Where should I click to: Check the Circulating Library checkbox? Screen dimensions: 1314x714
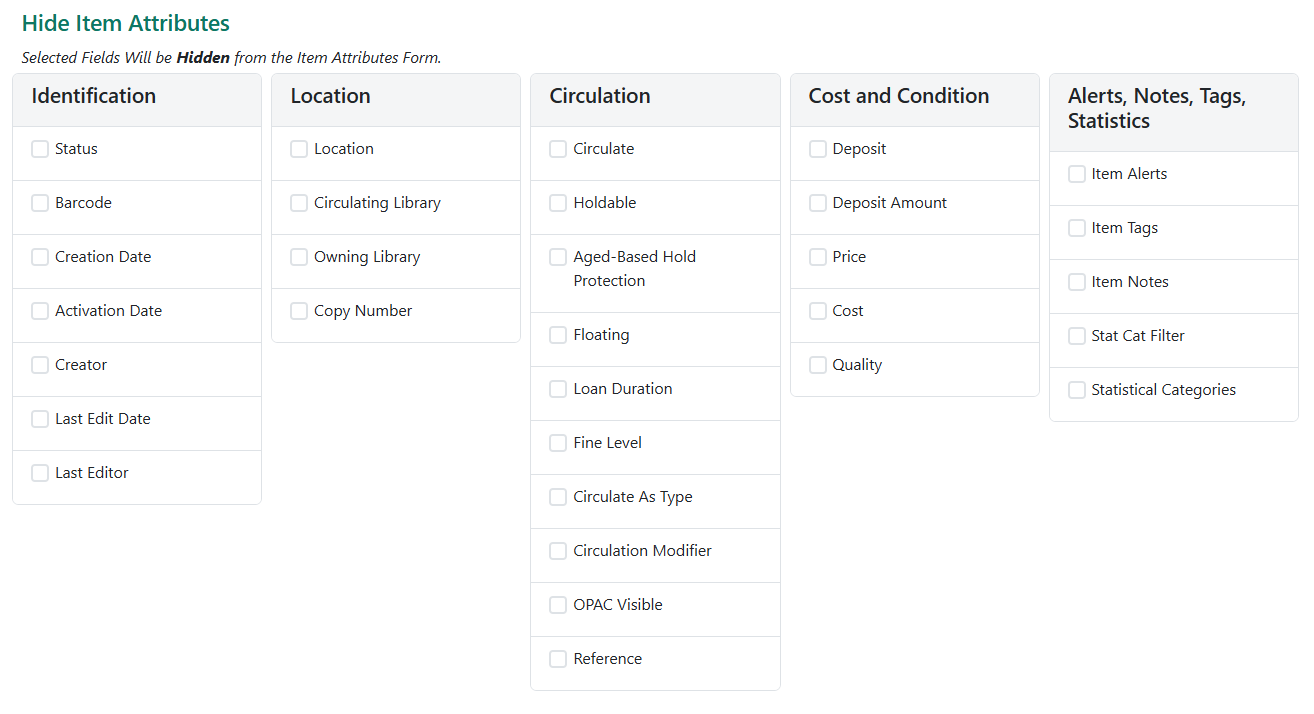point(298,202)
